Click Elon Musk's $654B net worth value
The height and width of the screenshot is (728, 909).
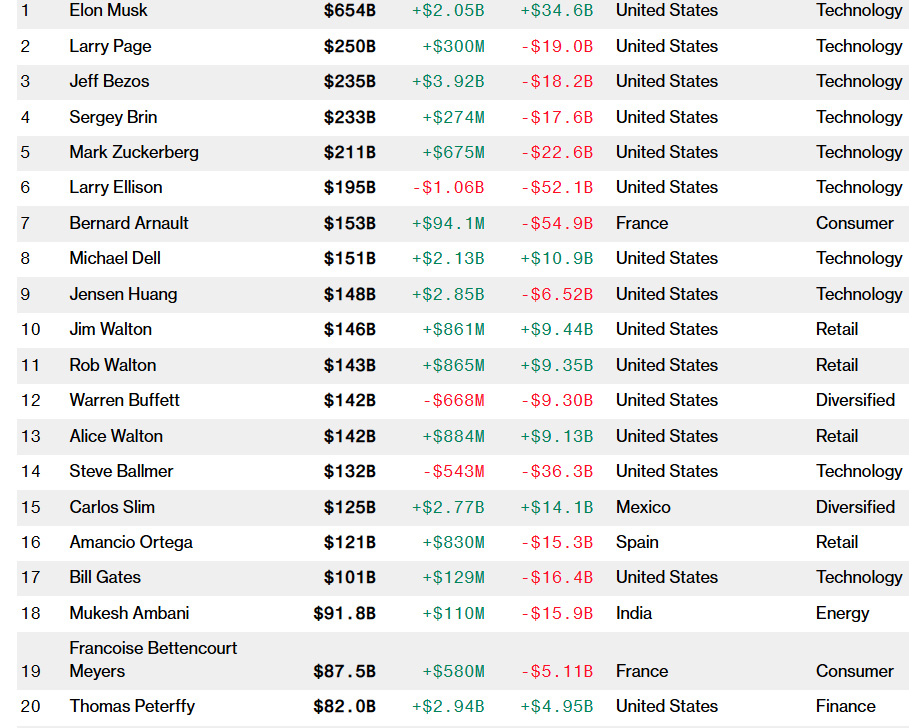pos(349,11)
